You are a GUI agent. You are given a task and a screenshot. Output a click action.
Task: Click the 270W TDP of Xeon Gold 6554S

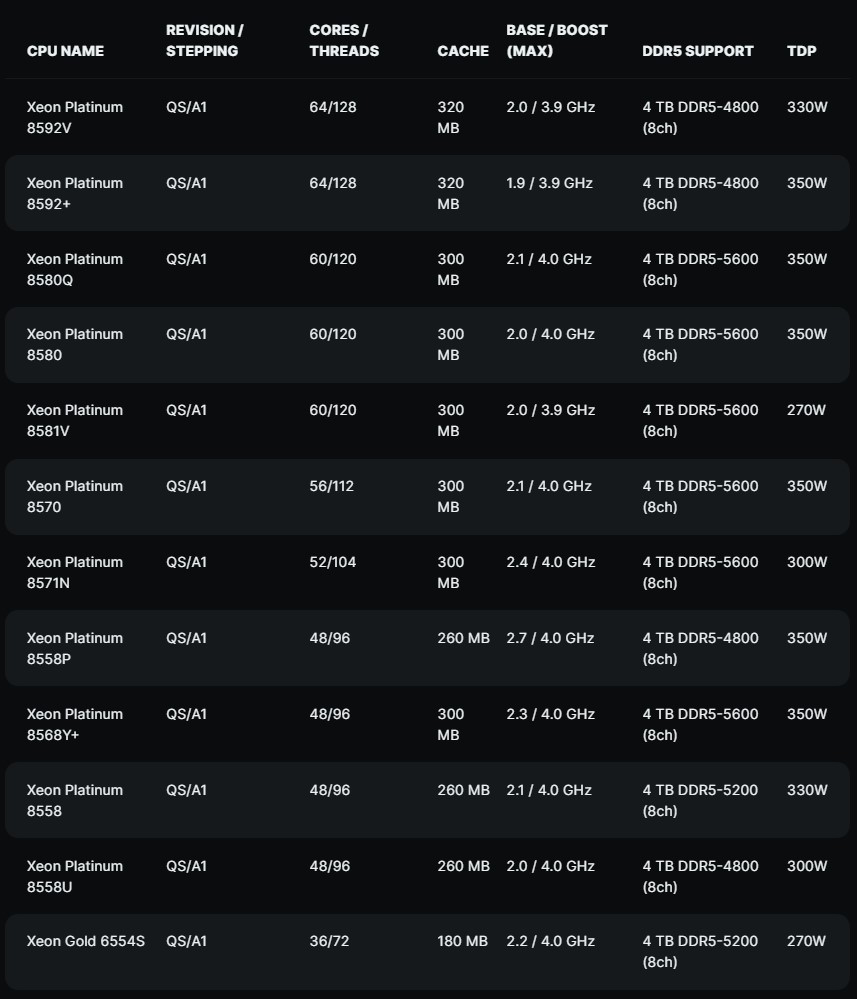click(806, 941)
